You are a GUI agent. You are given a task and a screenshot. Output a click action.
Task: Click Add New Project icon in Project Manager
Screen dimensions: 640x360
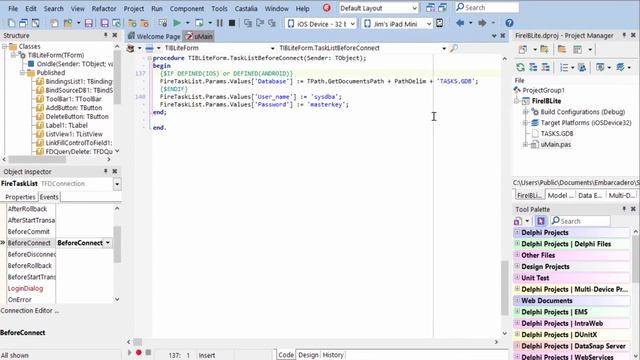544,49
